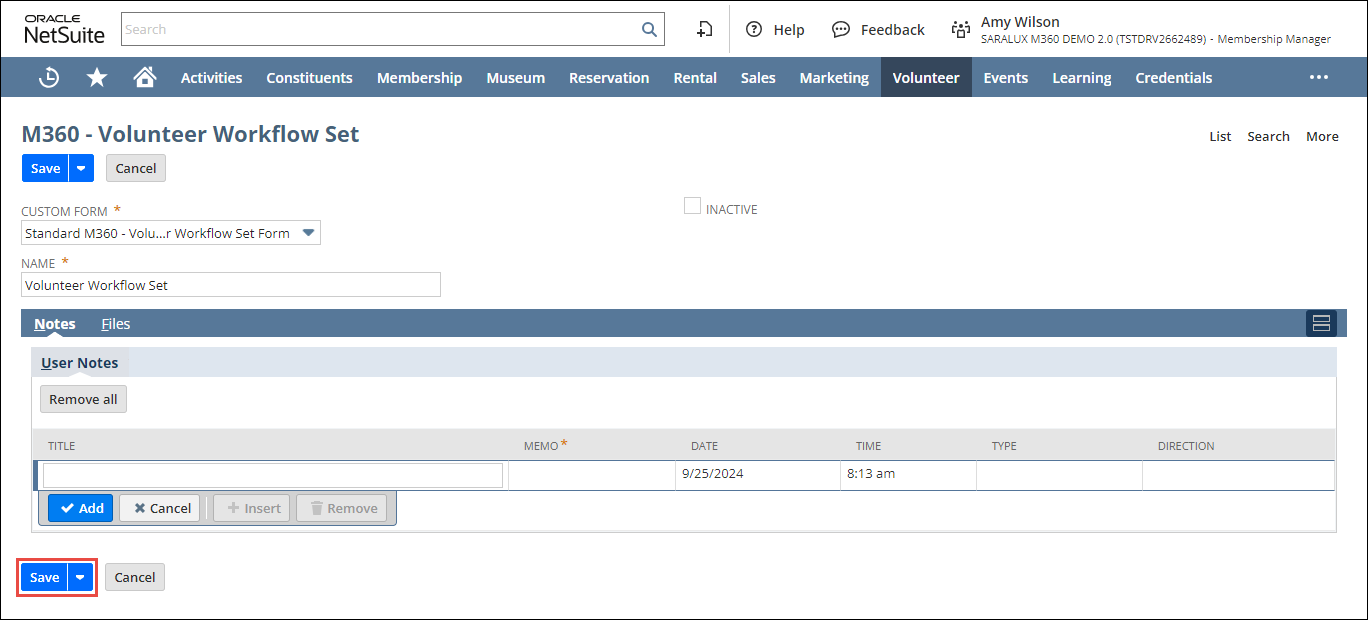Viewport: 1368px width, 620px height.
Task: Toggle the subtab layout view icon
Action: coord(1321,323)
